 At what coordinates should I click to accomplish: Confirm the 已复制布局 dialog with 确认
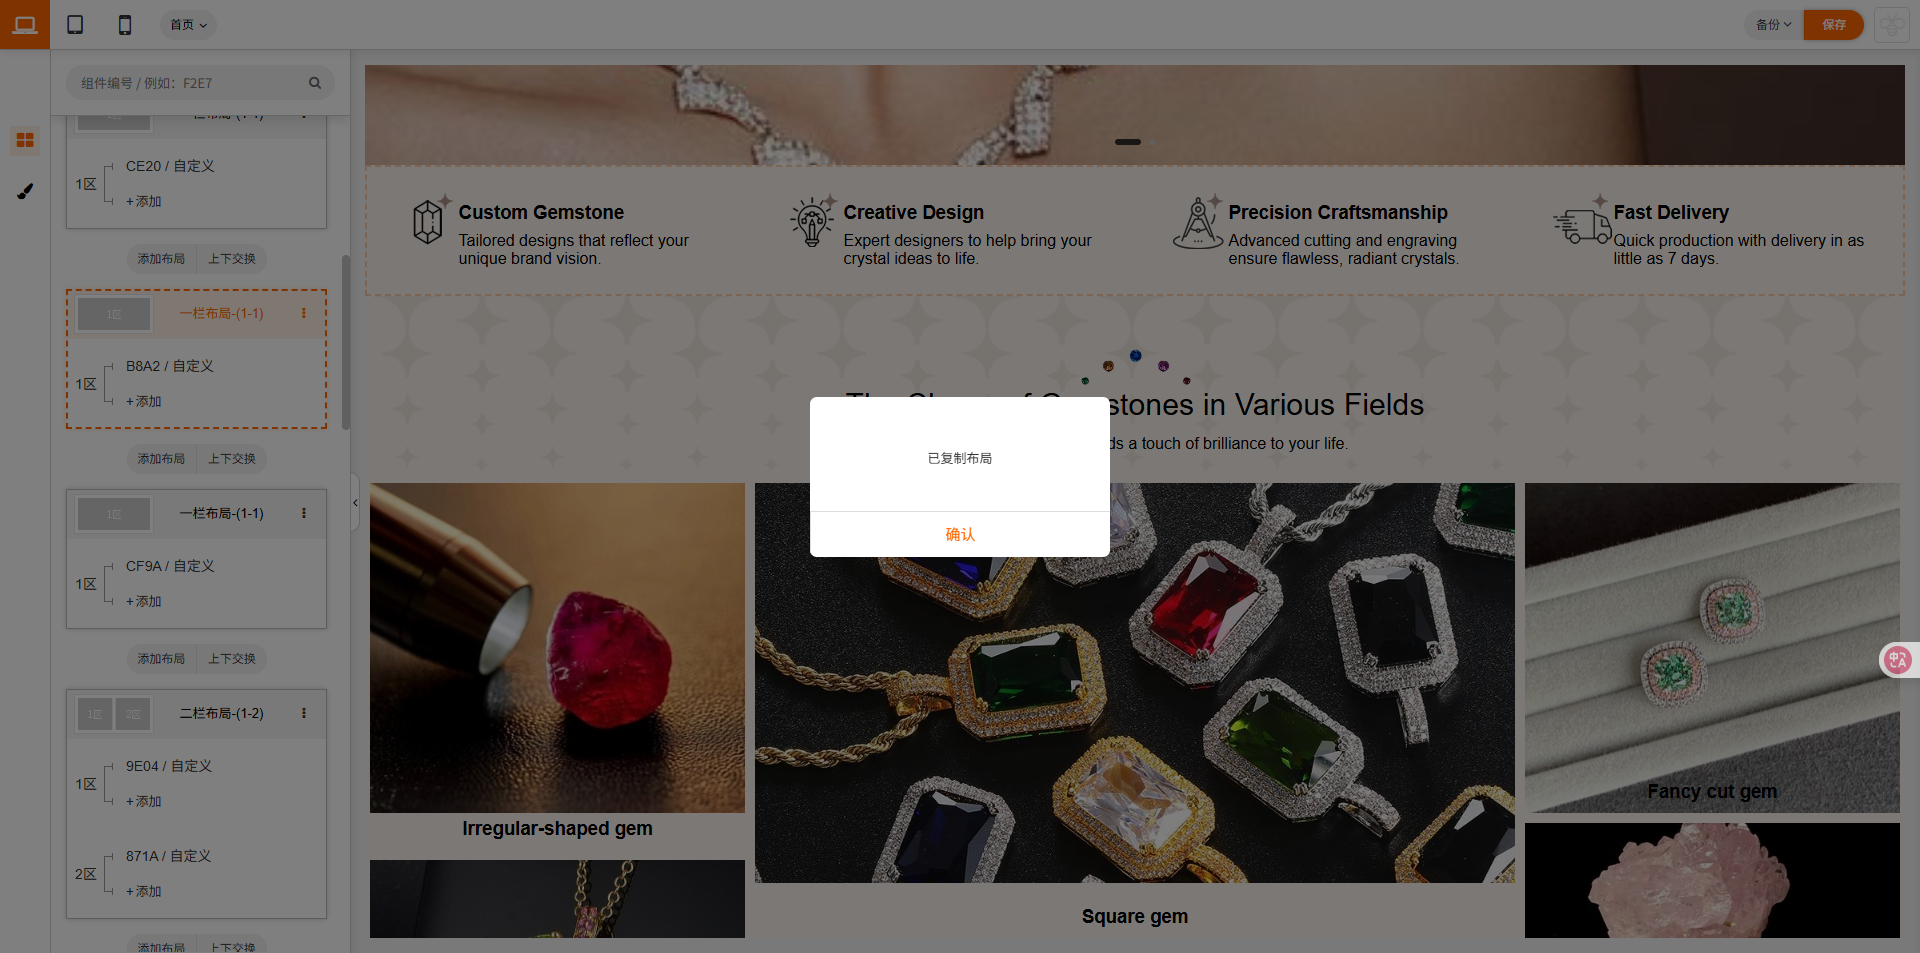960,534
